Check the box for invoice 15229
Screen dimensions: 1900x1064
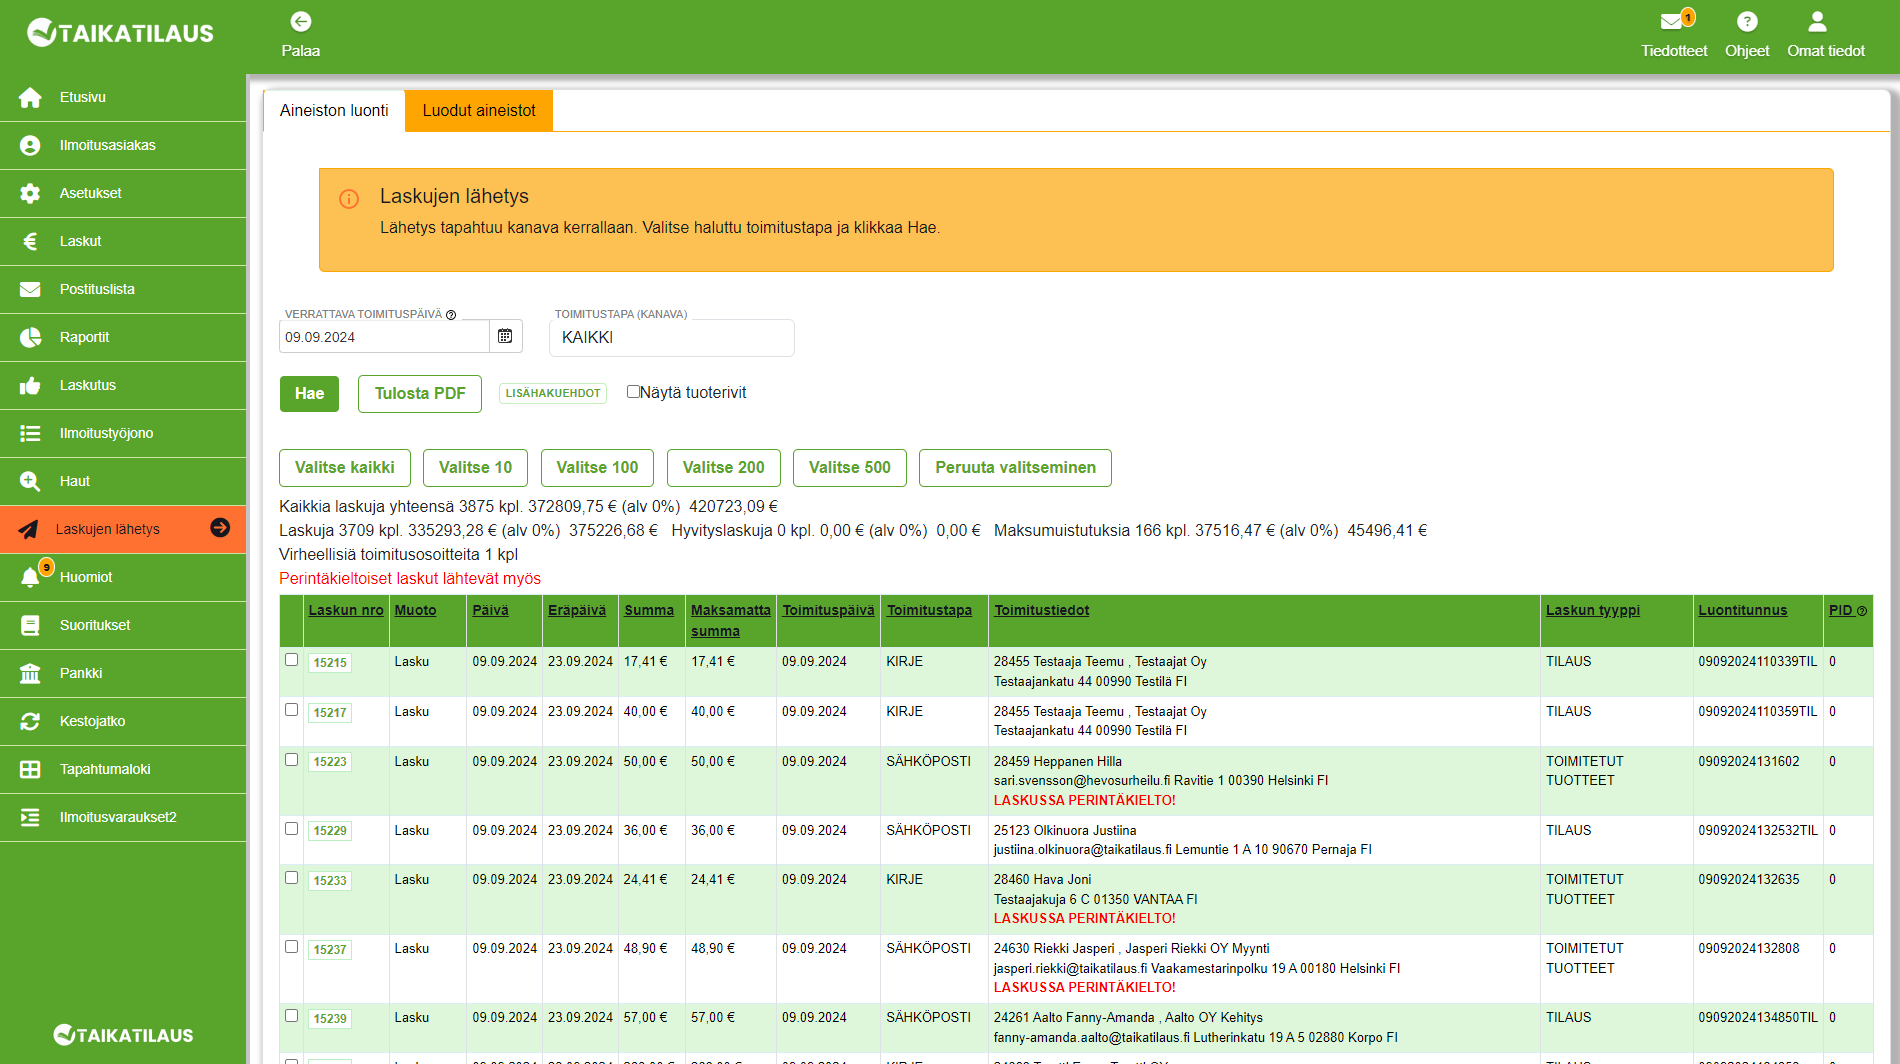tap(291, 829)
